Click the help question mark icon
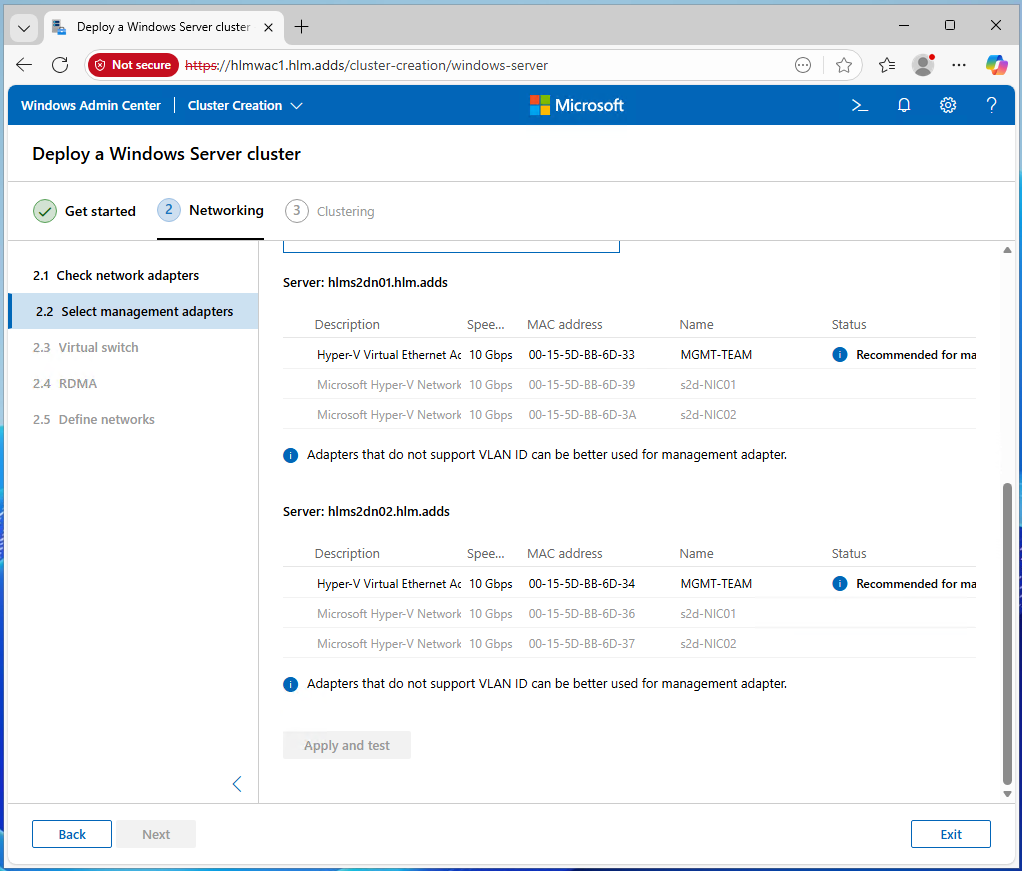 991,105
